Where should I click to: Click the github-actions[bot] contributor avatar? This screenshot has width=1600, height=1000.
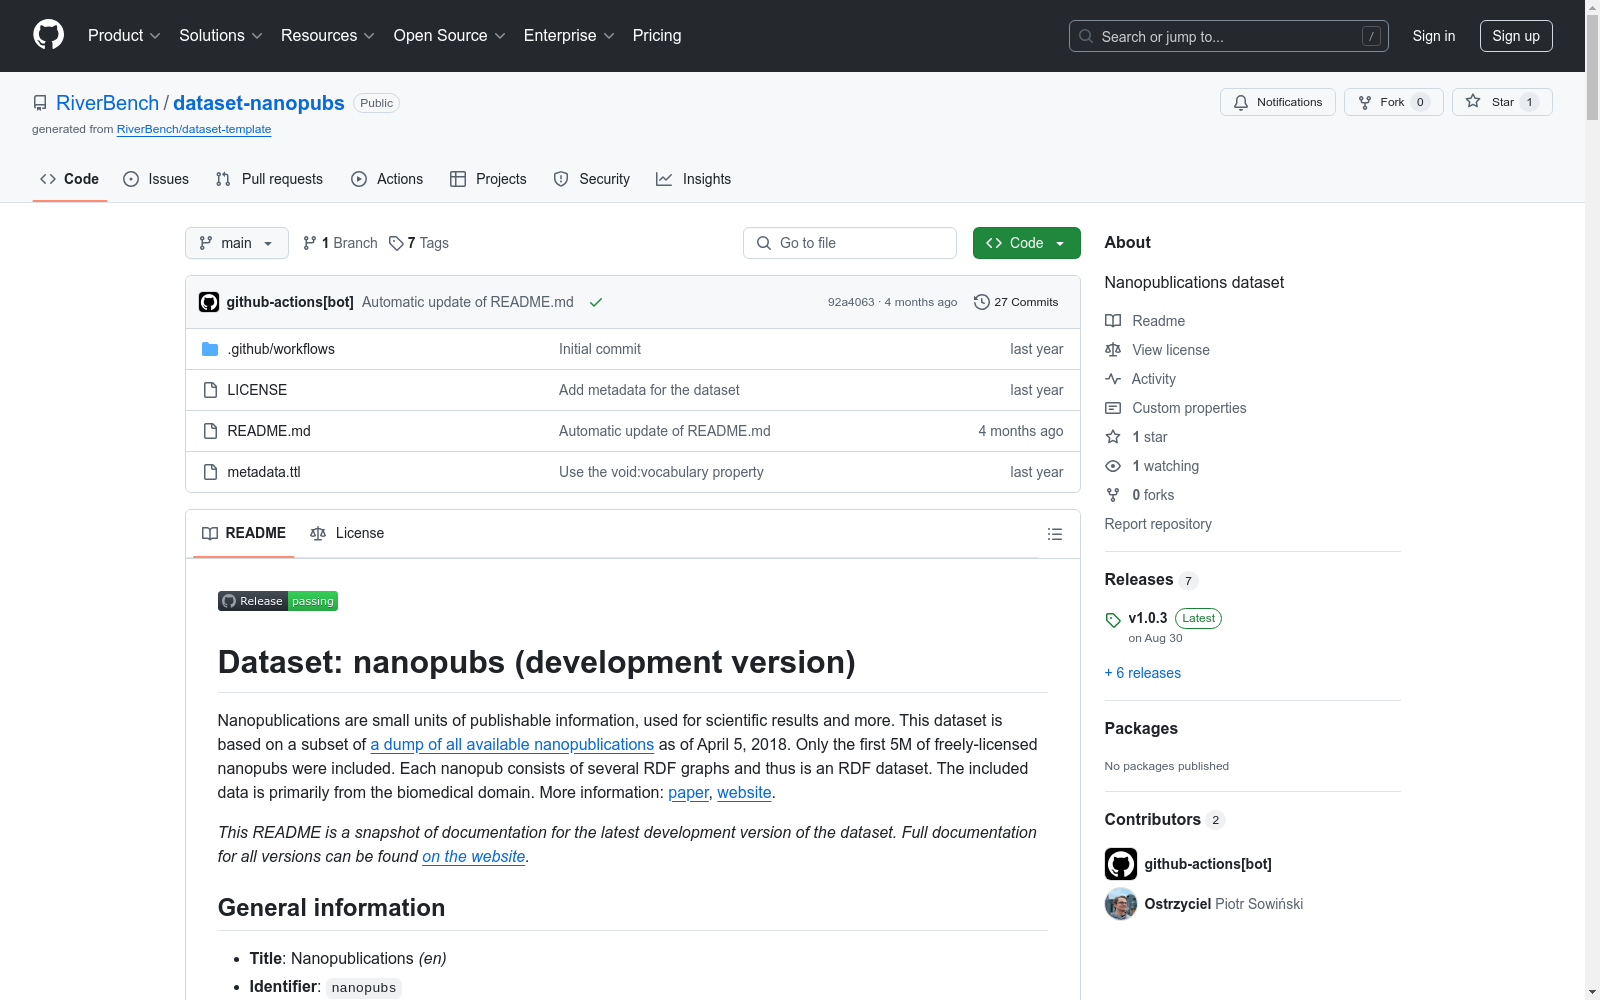click(1121, 864)
